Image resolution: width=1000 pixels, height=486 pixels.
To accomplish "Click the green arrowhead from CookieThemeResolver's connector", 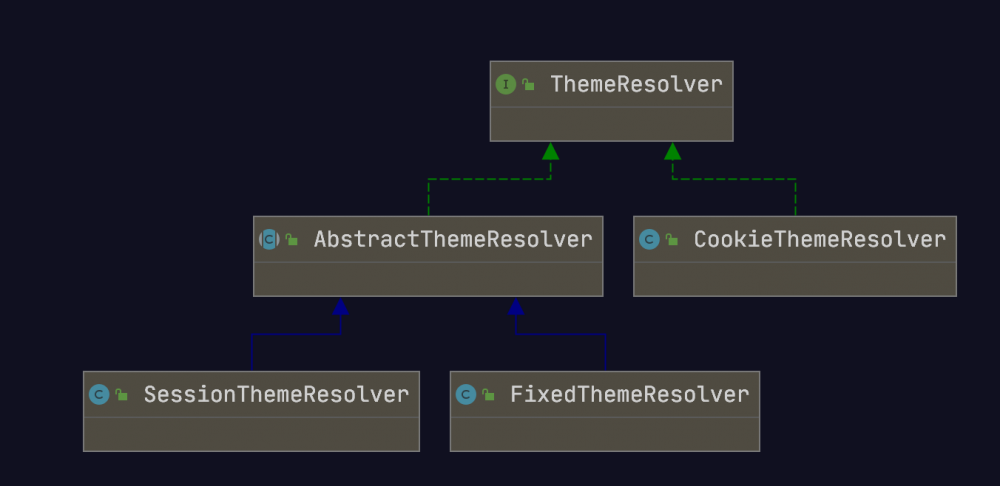I will click(673, 151).
